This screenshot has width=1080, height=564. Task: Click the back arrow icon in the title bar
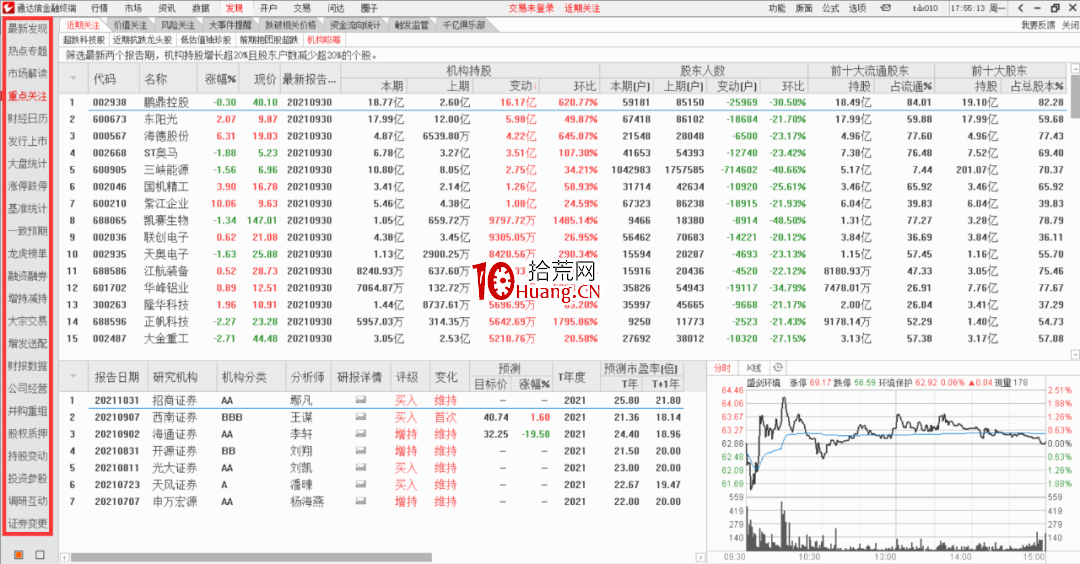pos(1021,8)
